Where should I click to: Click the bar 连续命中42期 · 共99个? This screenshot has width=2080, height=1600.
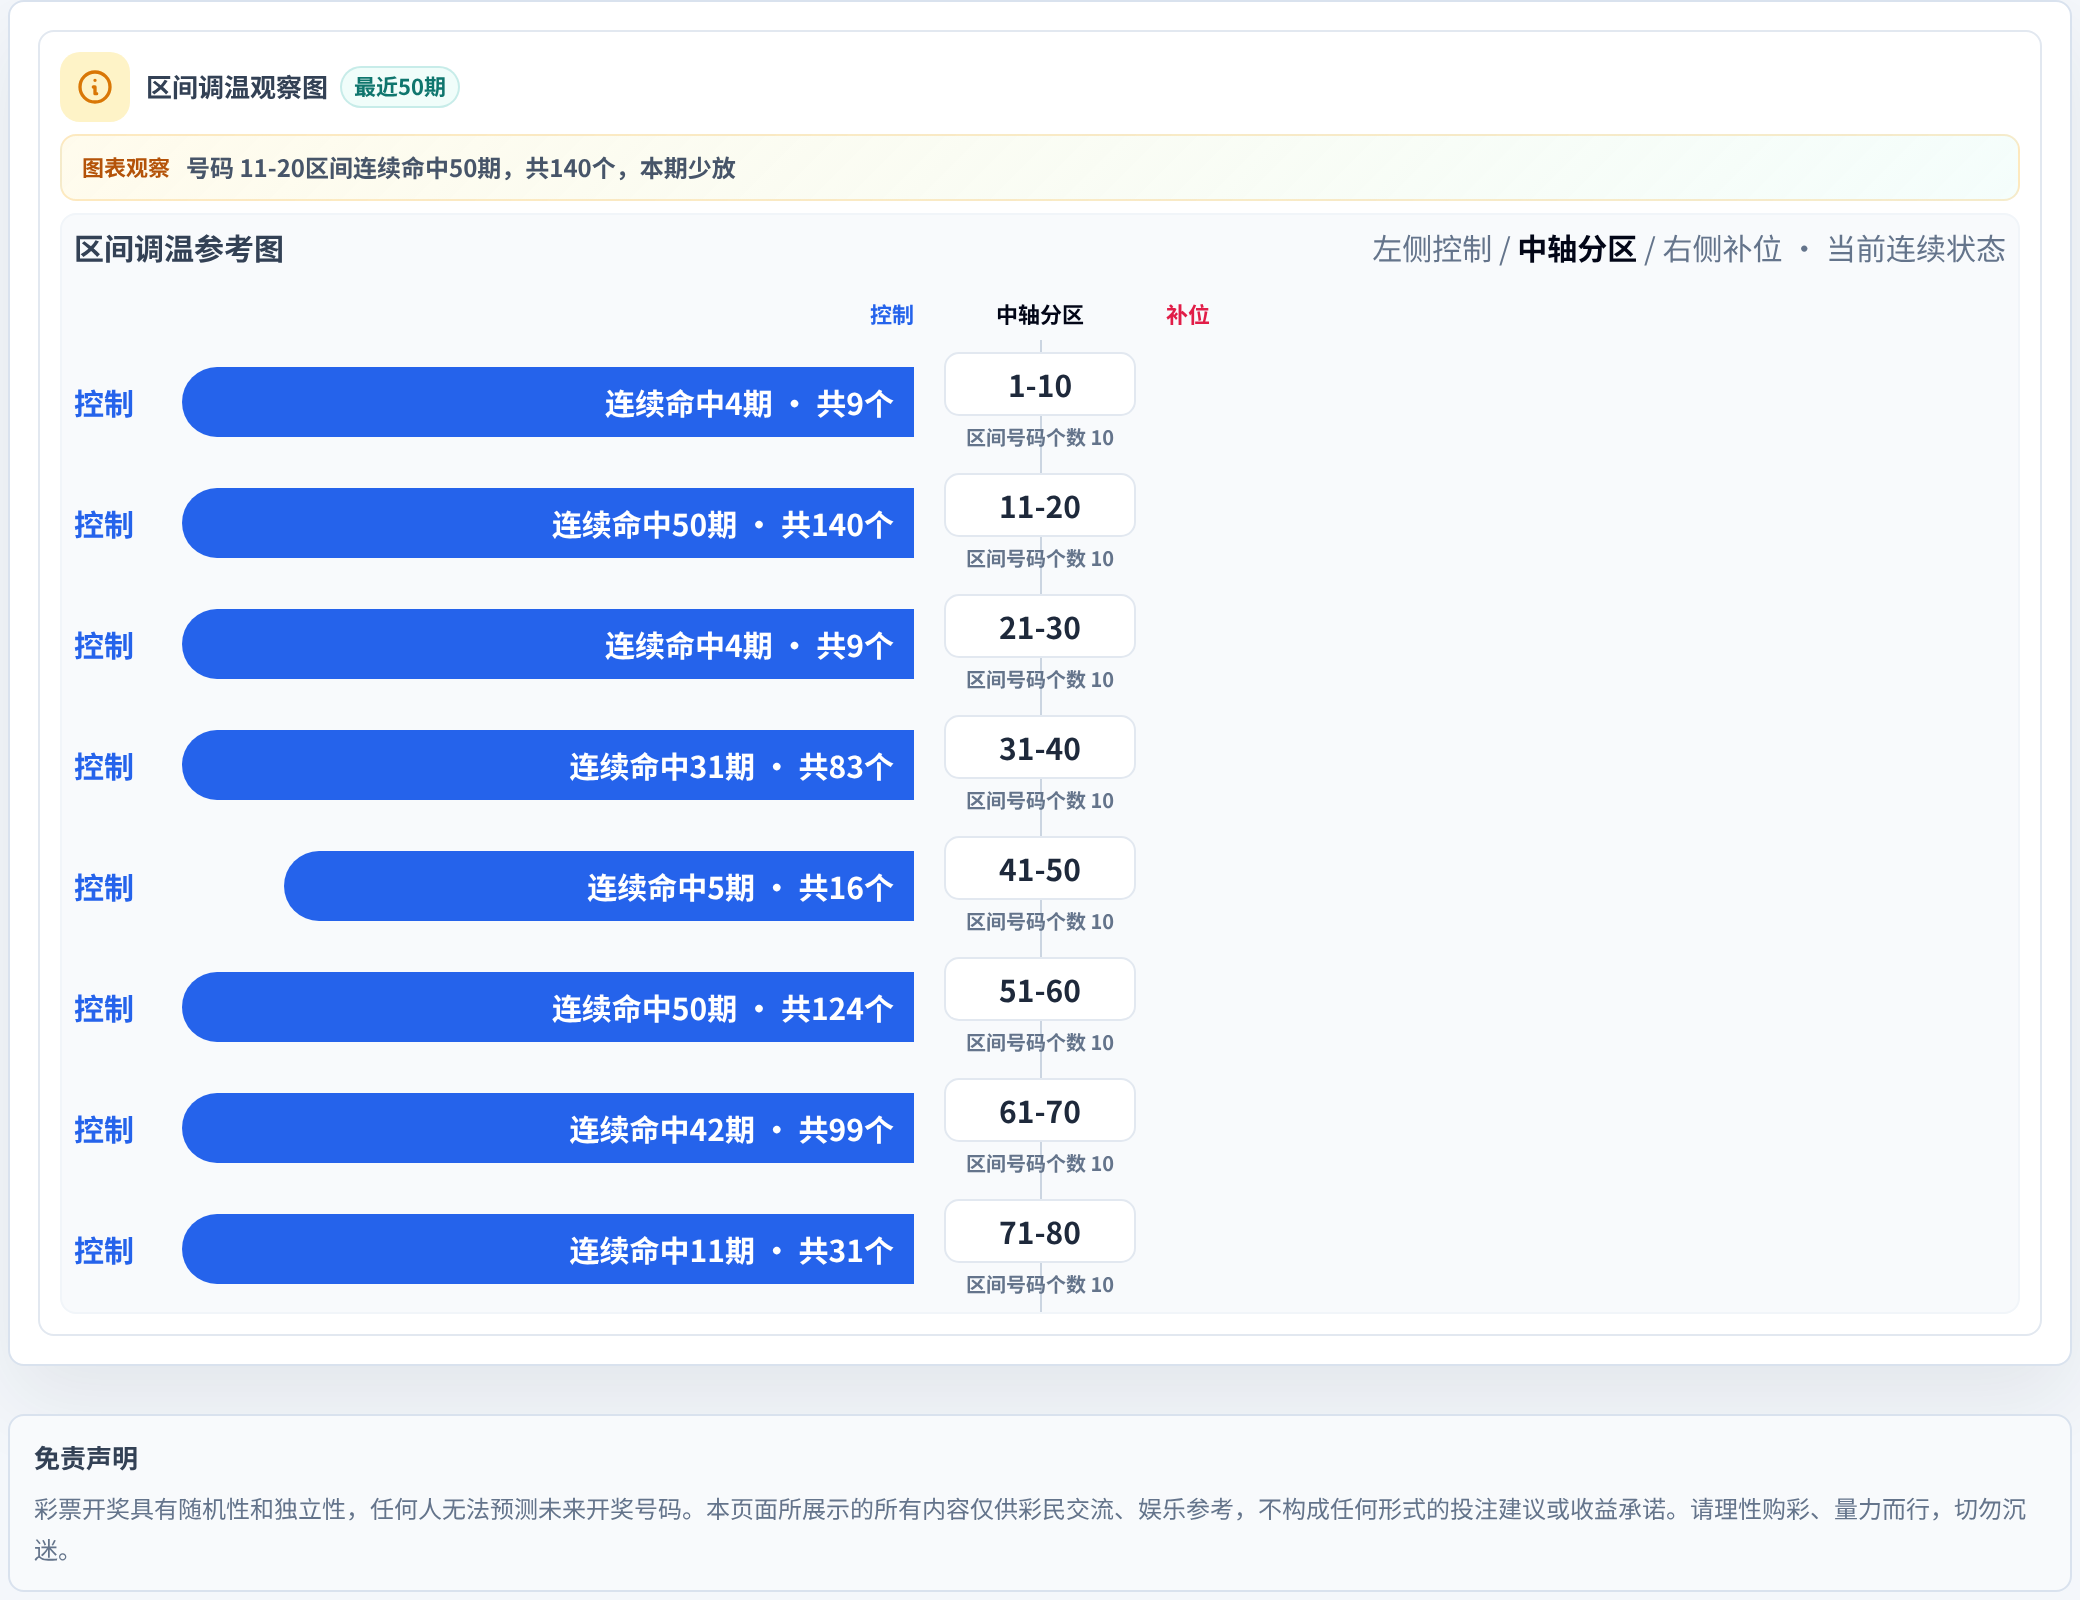click(x=548, y=1128)
